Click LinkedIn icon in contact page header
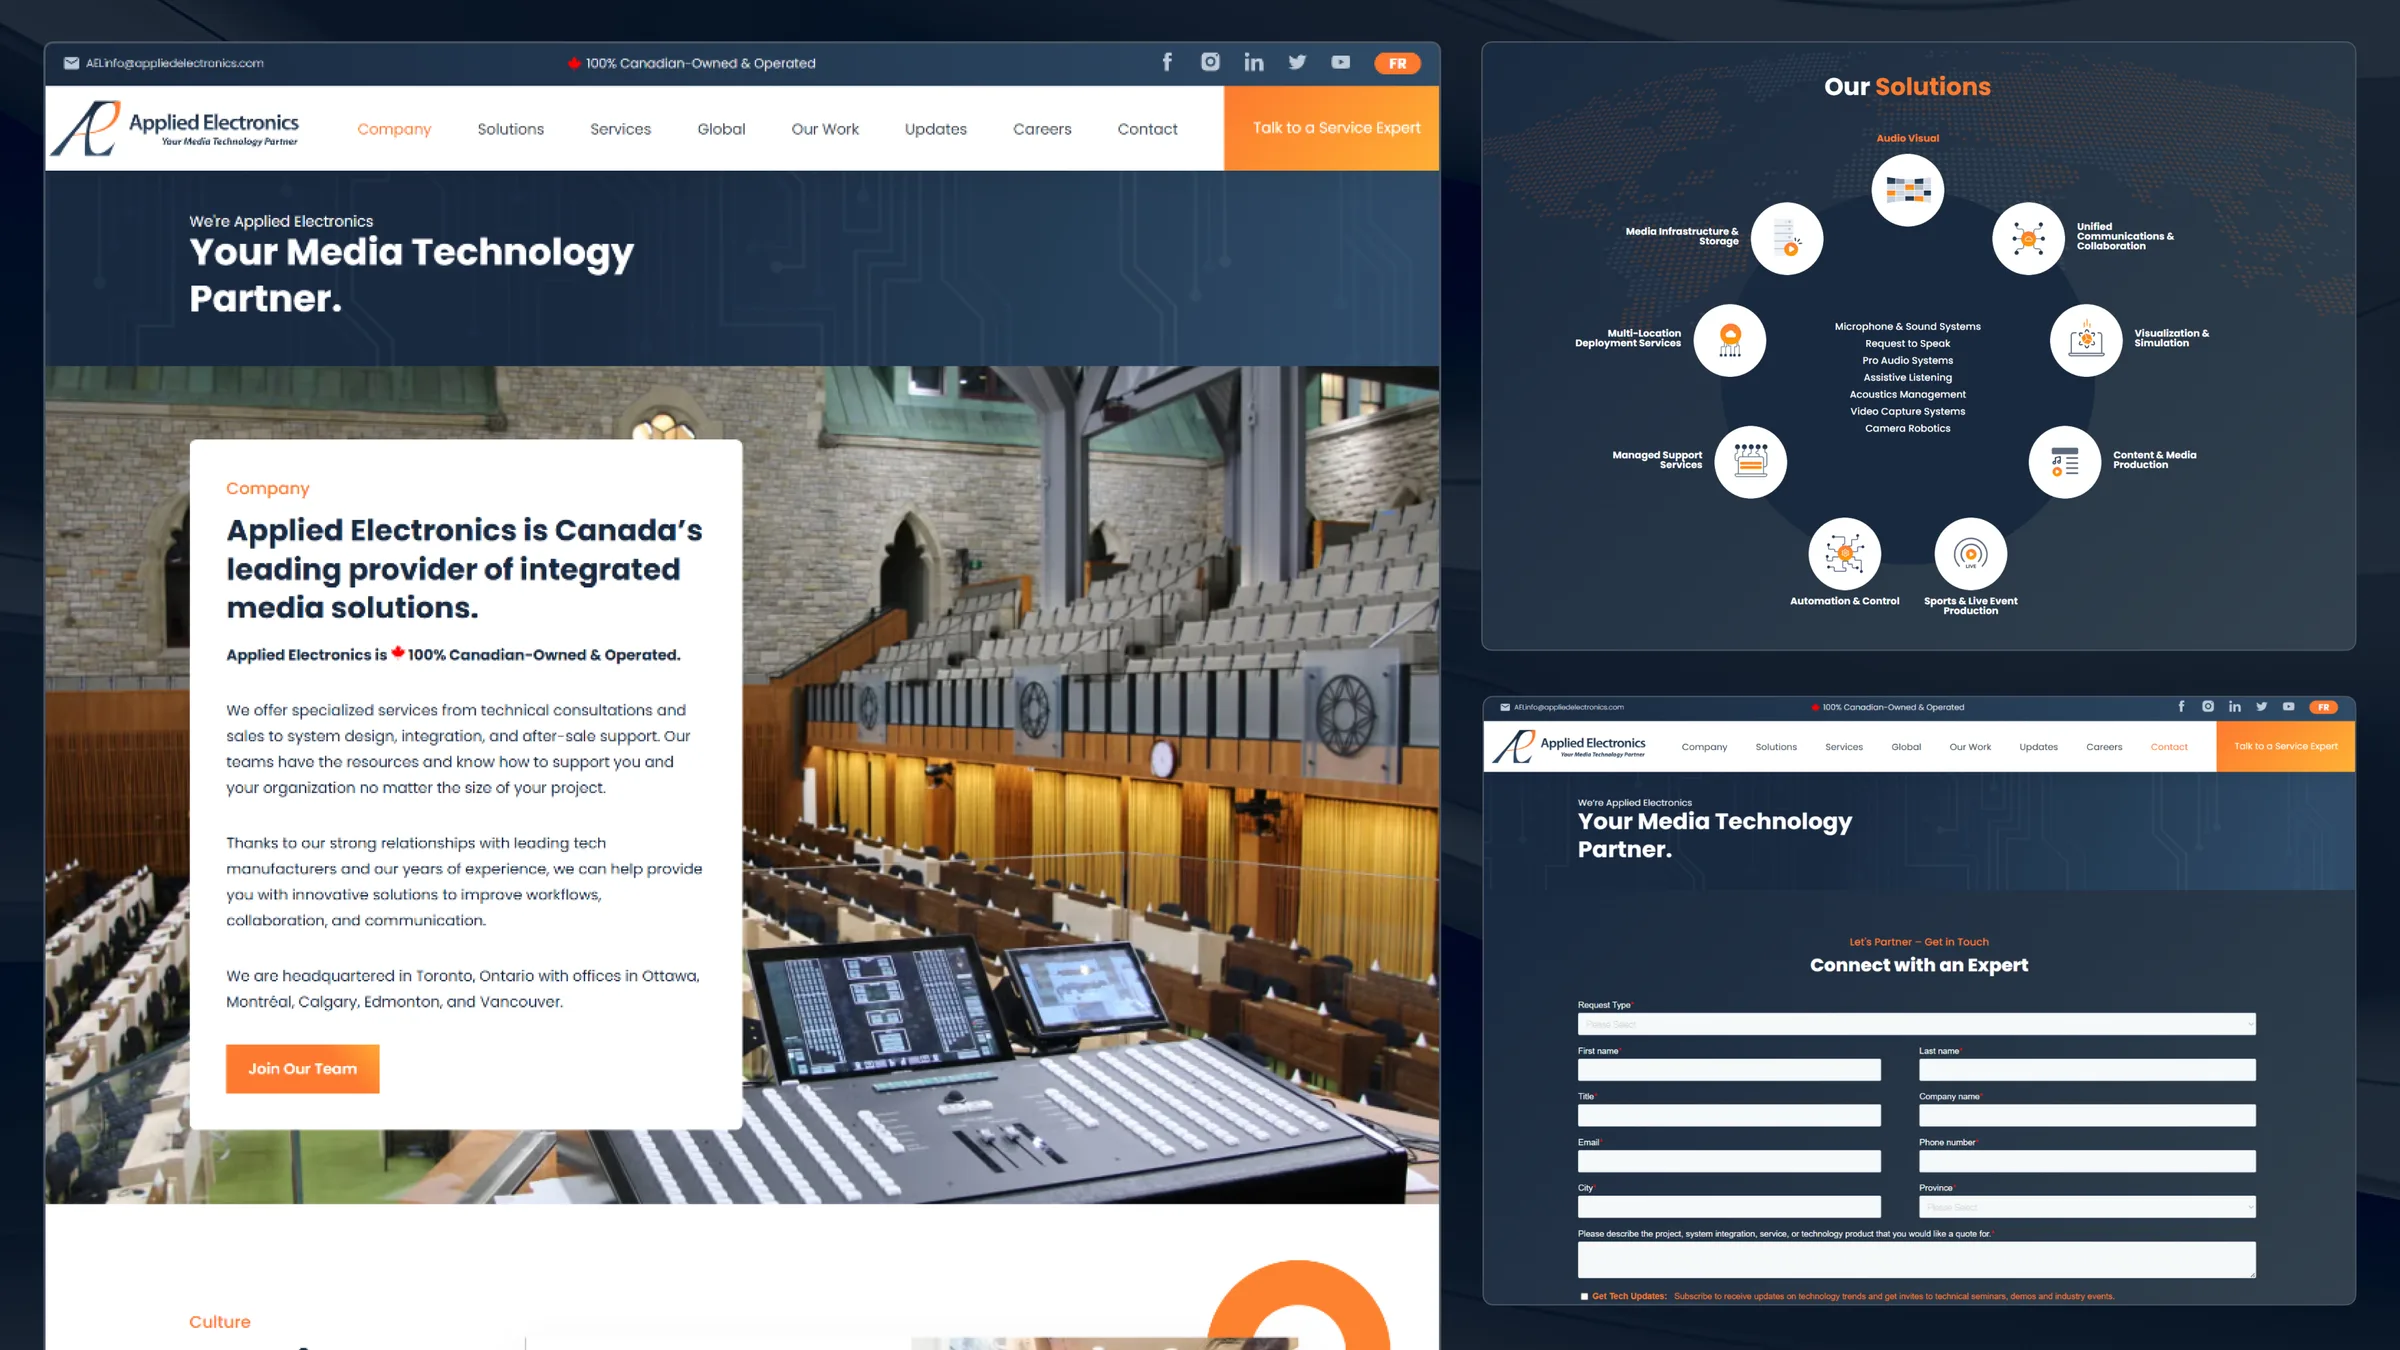Viewport: 2400px width, 1350px height. 2235,706
